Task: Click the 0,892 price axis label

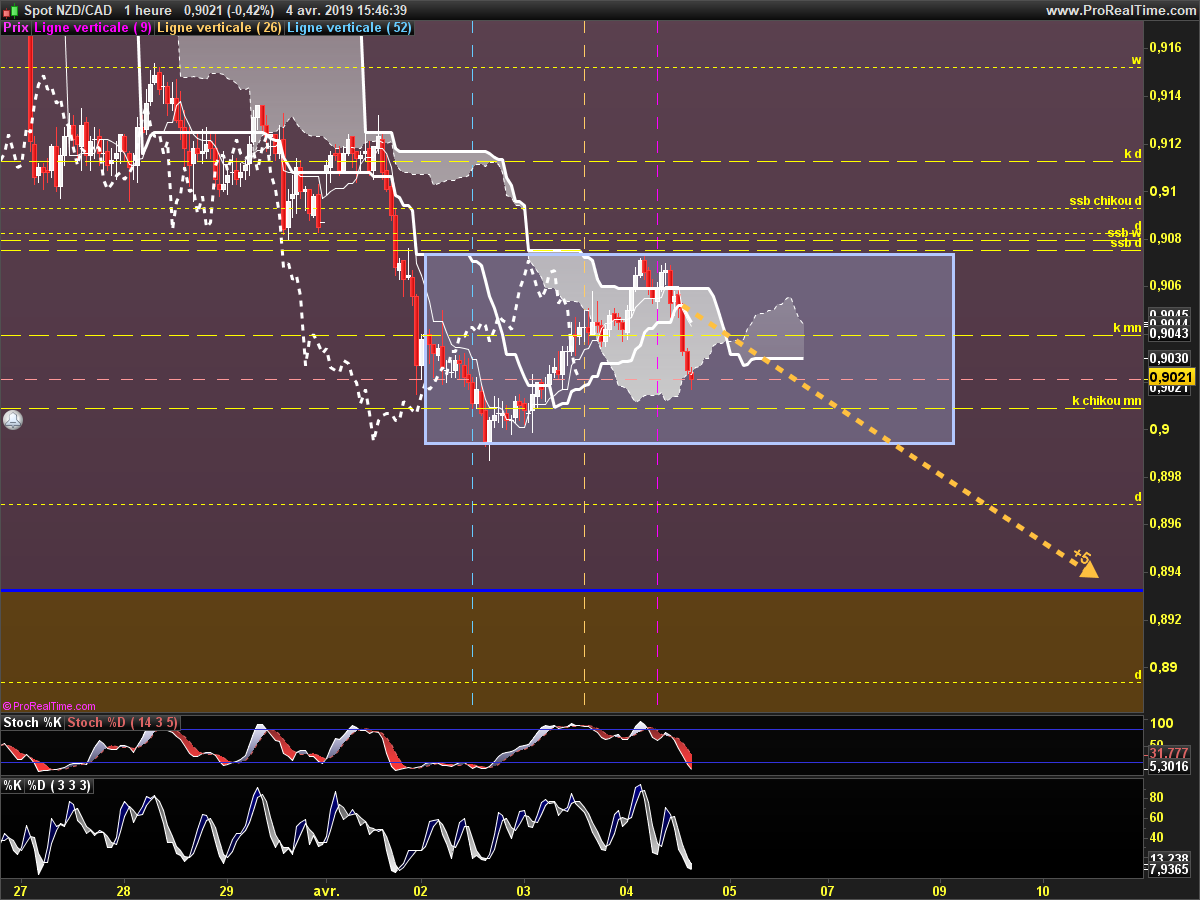Action: (1165, 619)
